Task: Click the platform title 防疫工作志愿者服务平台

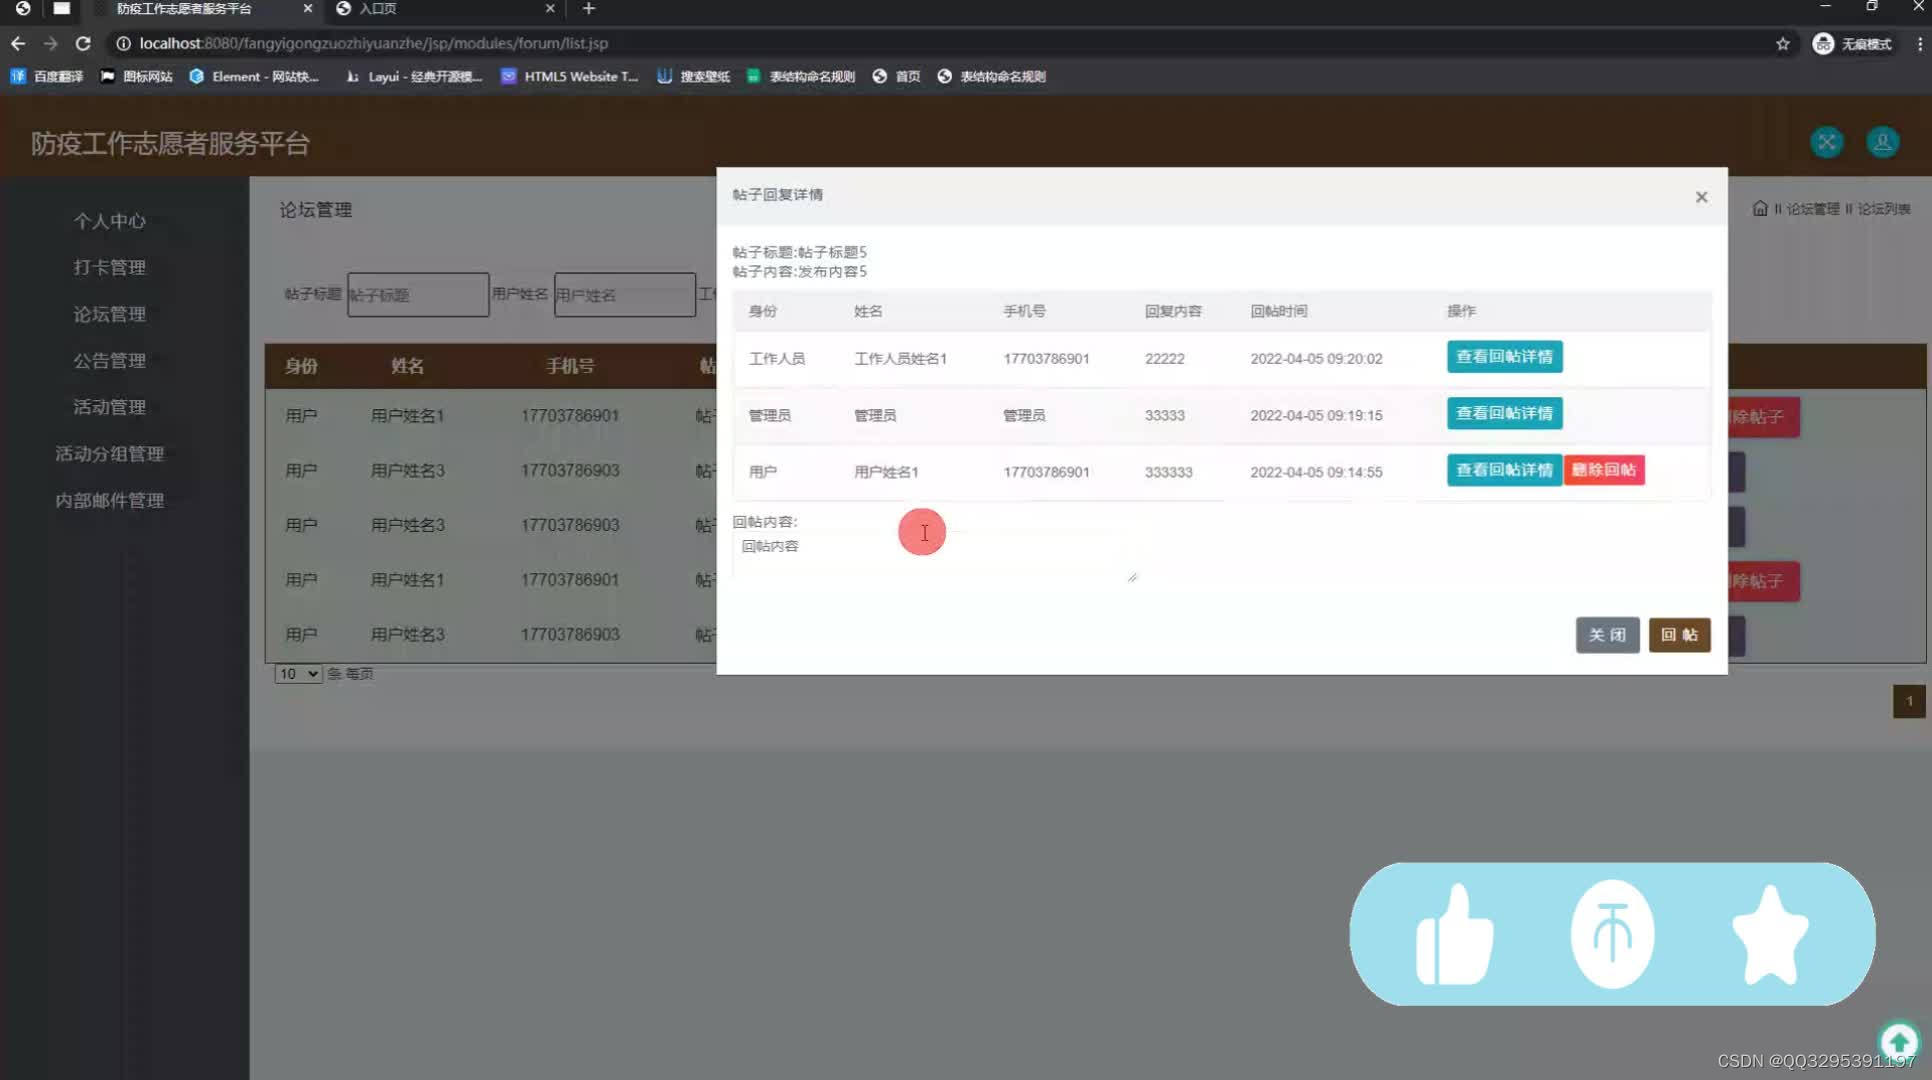Action: click(170, 143)
